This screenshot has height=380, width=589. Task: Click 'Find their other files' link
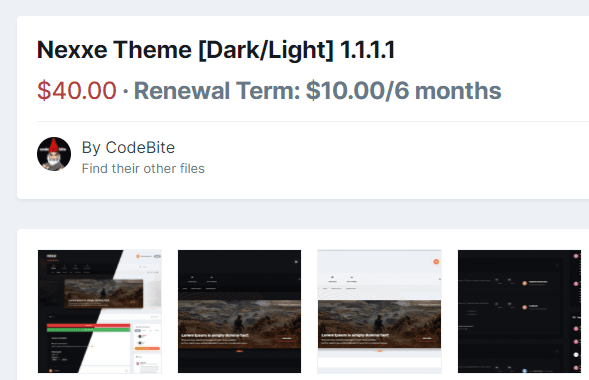(x=143, y=169)
